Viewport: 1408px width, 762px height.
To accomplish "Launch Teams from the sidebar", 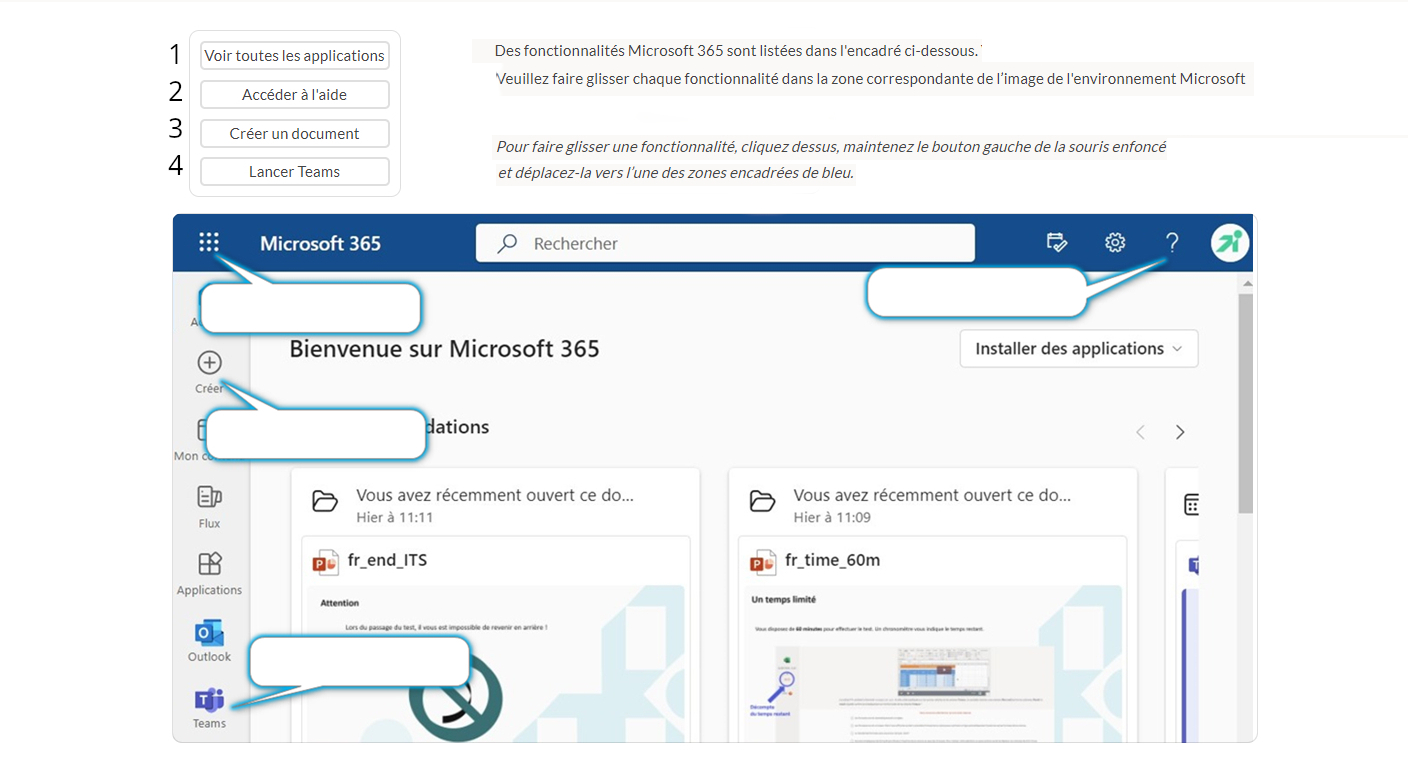I will [x=209, y=704].
